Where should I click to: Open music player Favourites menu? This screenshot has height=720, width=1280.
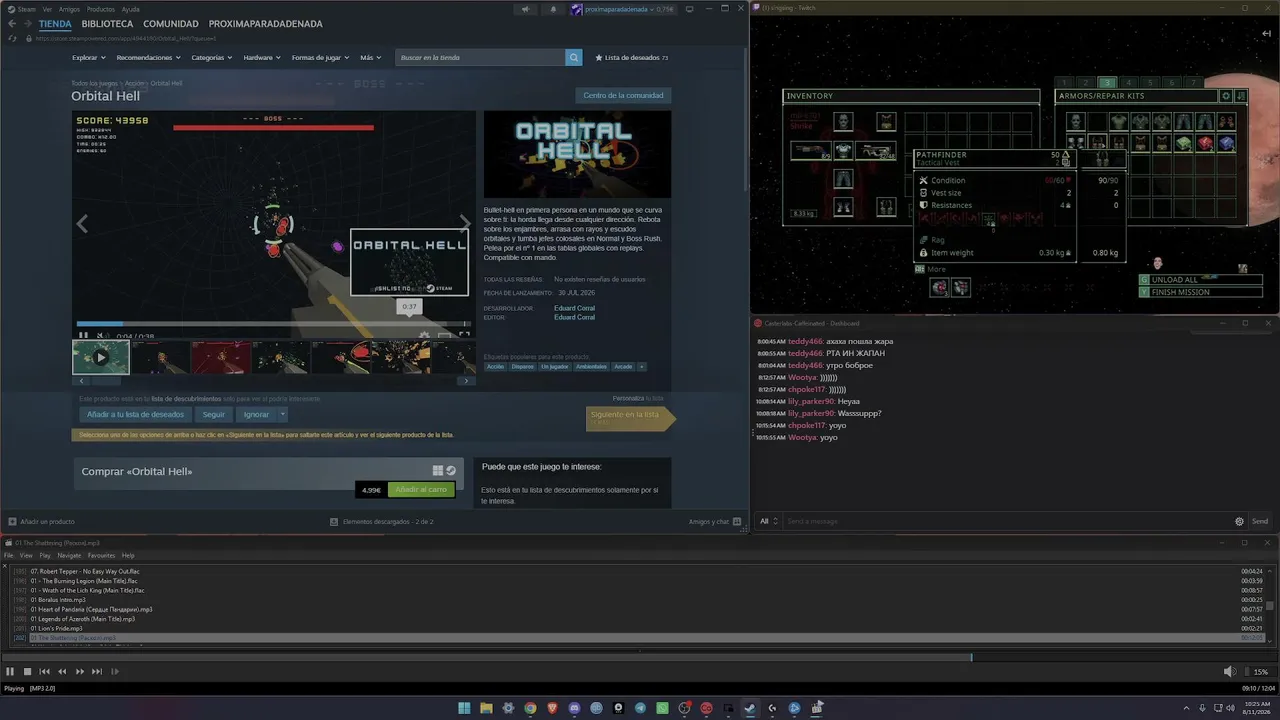point(101,555)
